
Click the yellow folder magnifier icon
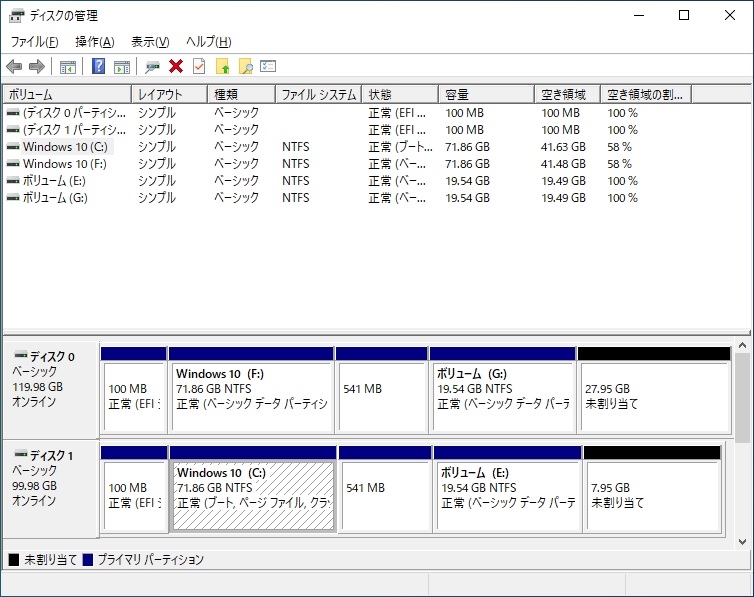coord(246,66)
